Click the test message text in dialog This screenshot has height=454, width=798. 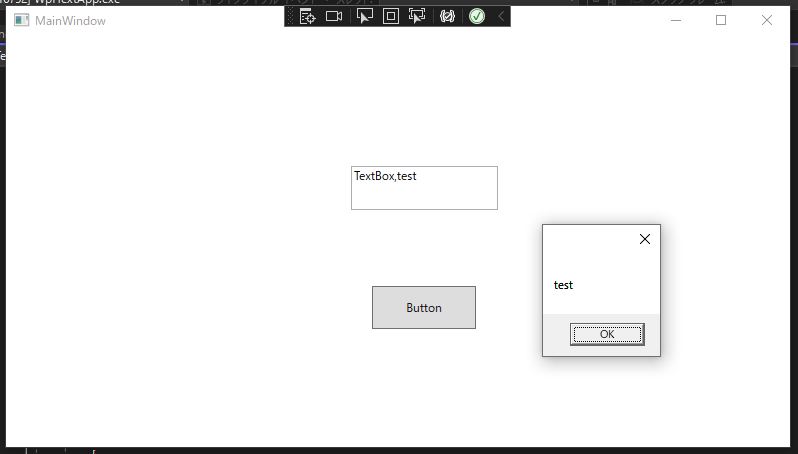coord(564,285)
